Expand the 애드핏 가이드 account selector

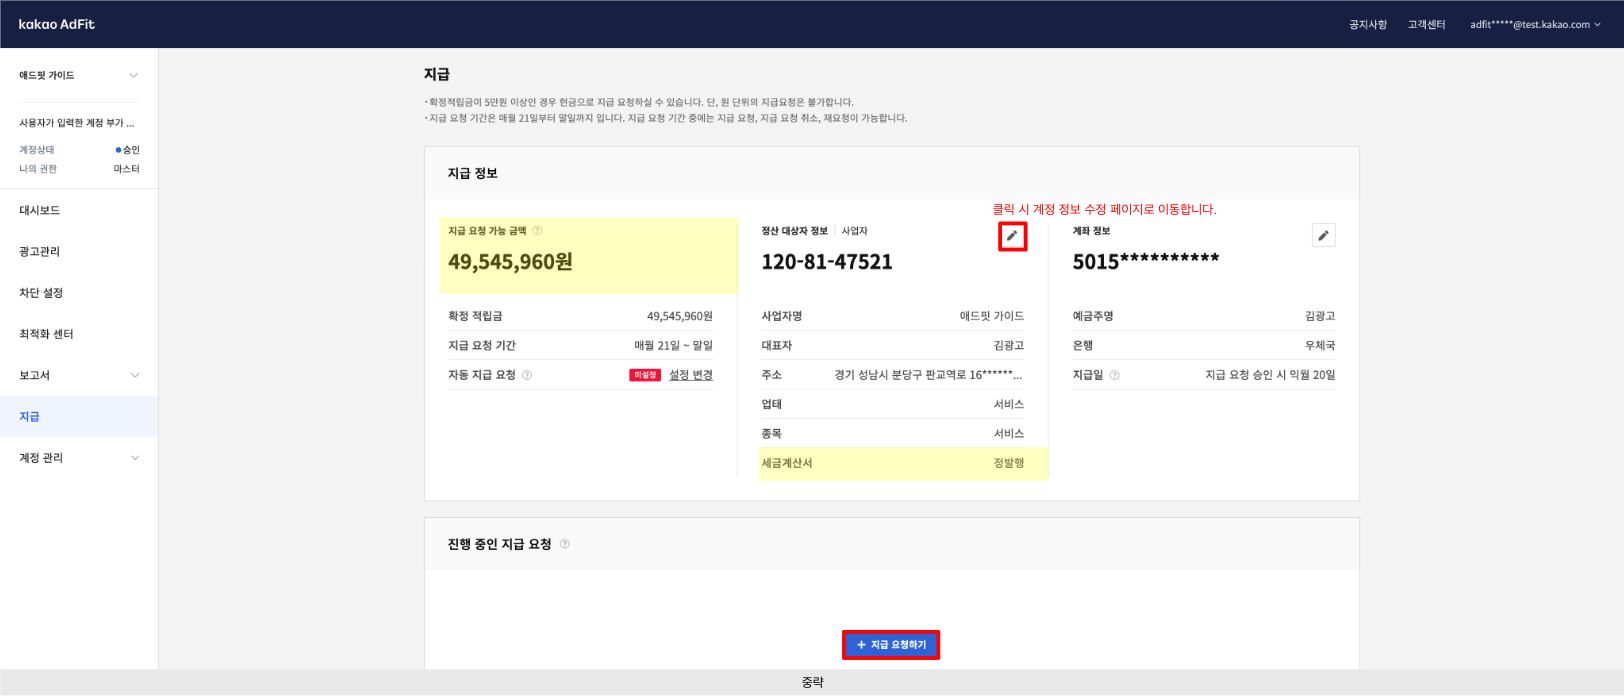133,75
